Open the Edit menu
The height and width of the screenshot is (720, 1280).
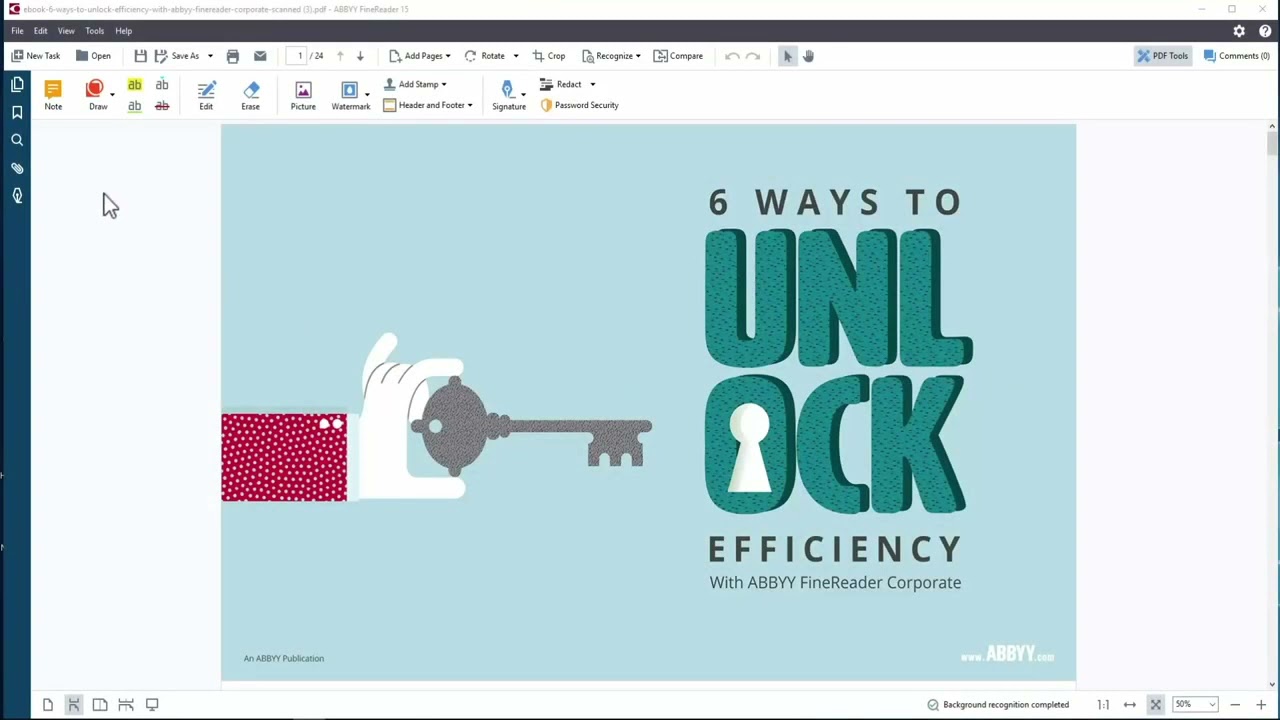point(41,31)
